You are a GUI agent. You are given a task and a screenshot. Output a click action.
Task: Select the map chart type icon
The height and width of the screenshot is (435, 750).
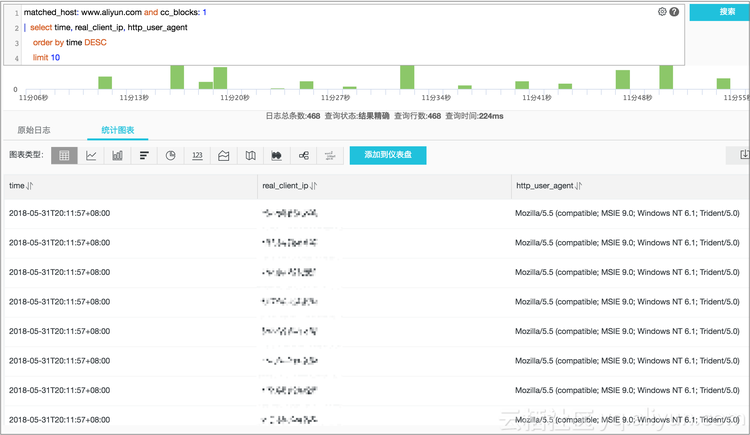pos(250,156)
